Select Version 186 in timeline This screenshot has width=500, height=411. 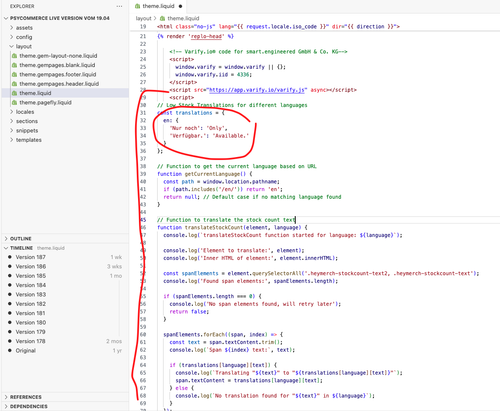click(31, 266)
